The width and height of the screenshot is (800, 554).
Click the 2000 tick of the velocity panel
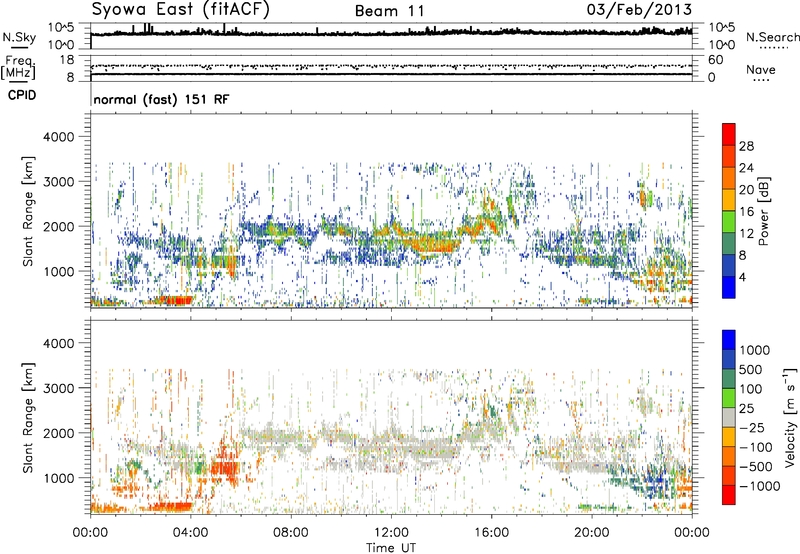(x=58, y=433)
